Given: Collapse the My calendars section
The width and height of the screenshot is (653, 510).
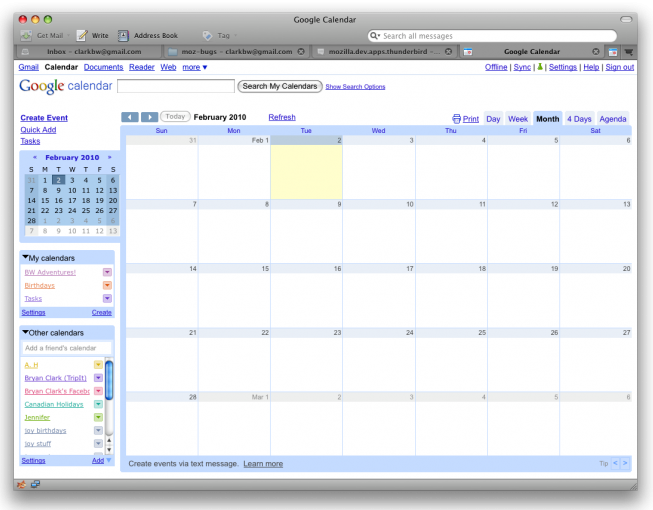Looking at the screenshot, I should coord(25,257).
